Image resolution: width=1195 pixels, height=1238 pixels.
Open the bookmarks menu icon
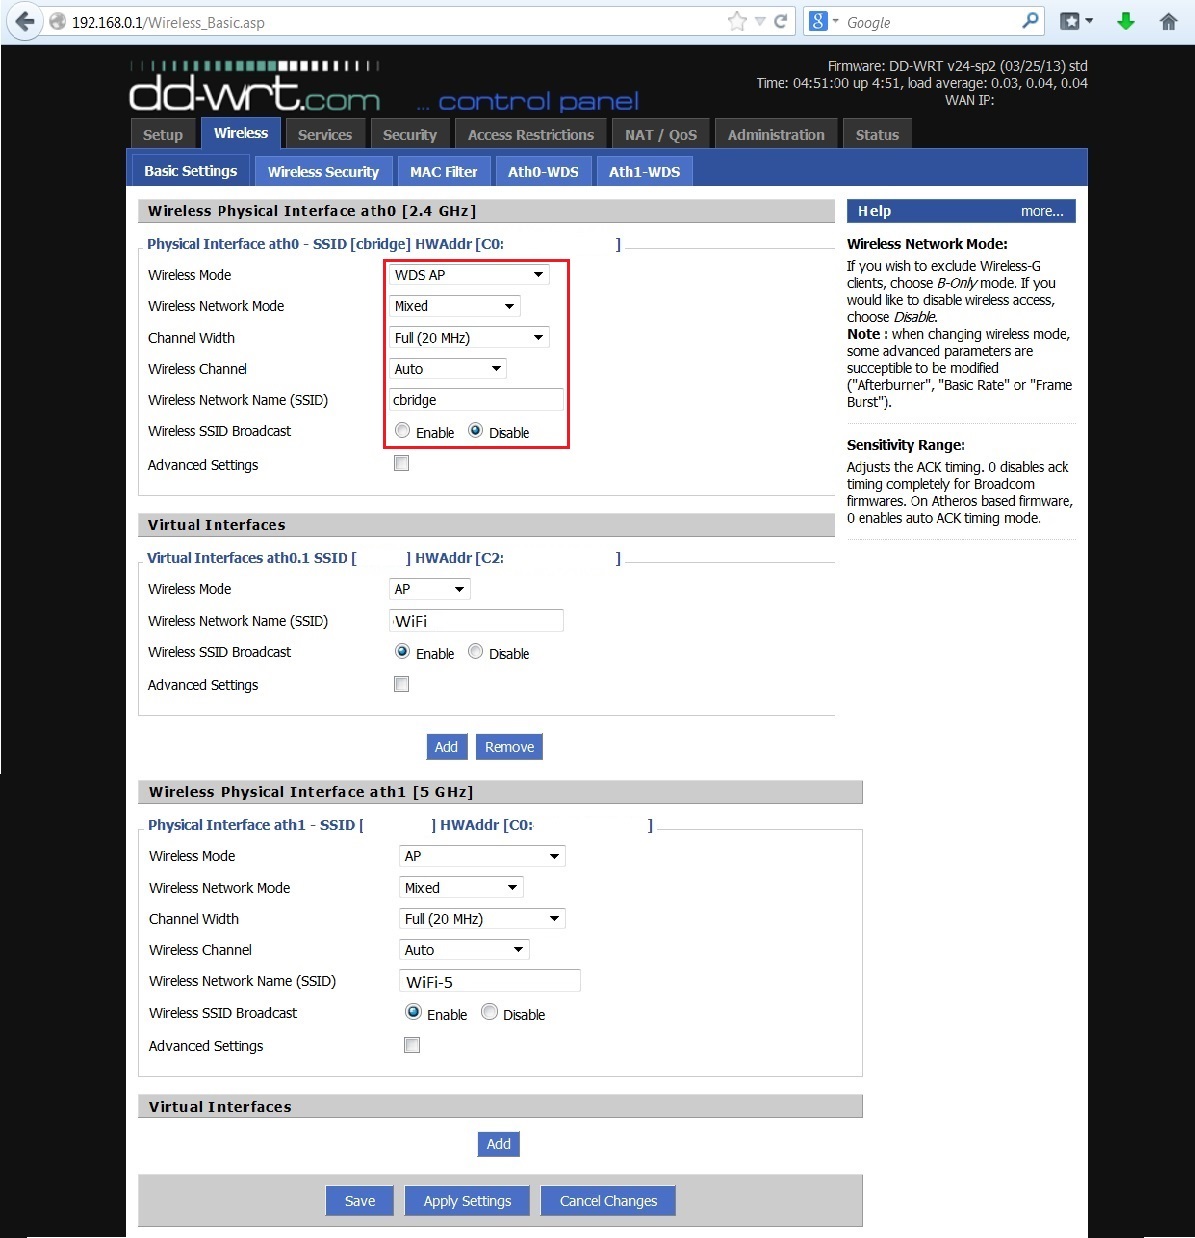click(1076, 21)
